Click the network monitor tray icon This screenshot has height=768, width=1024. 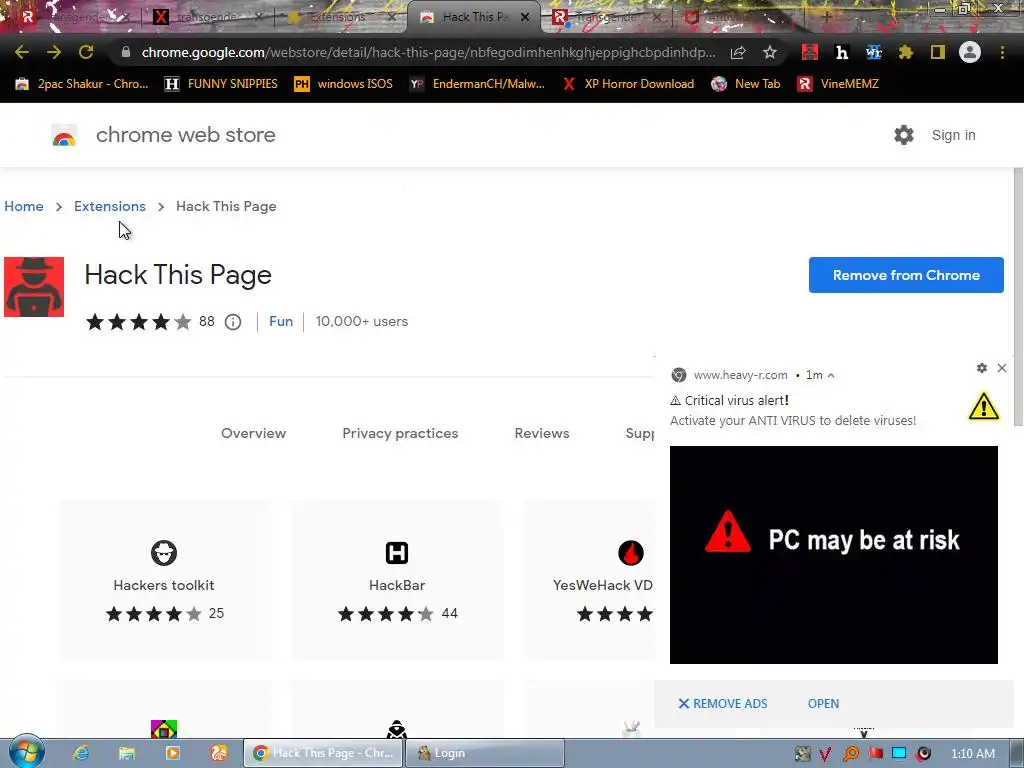[x=899, y=754]
